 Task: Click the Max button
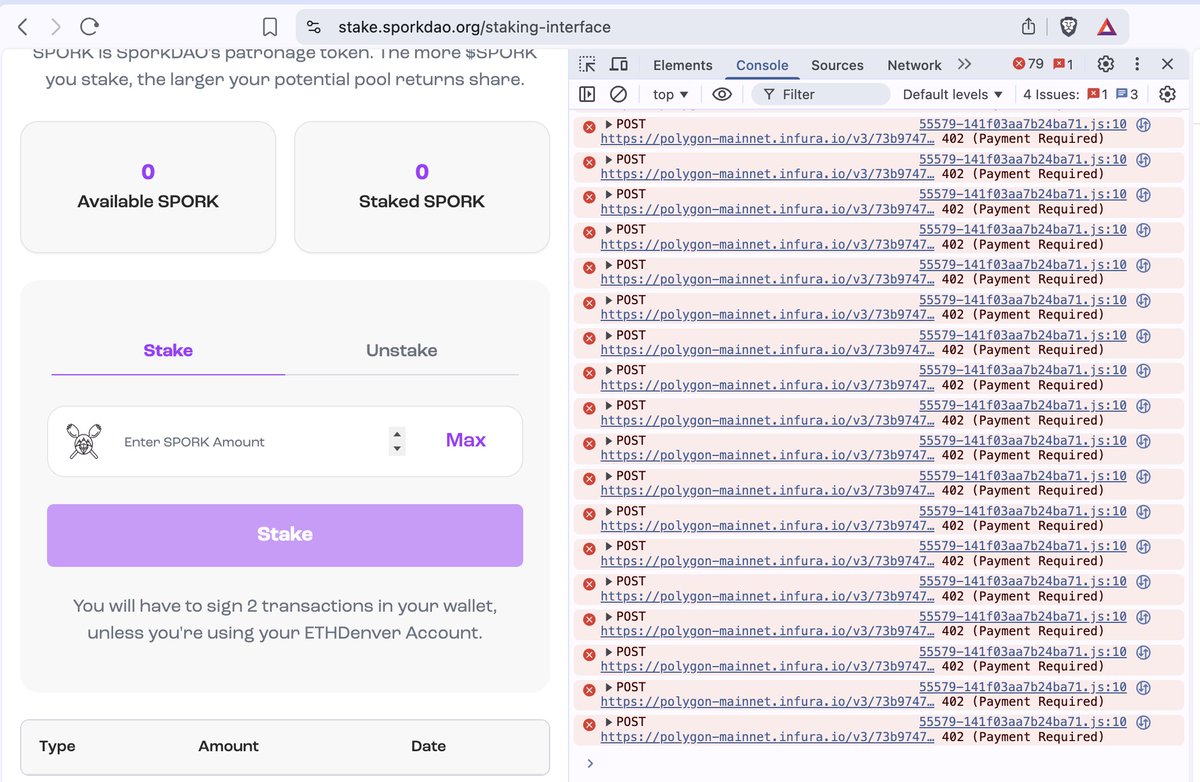[466, 440]
